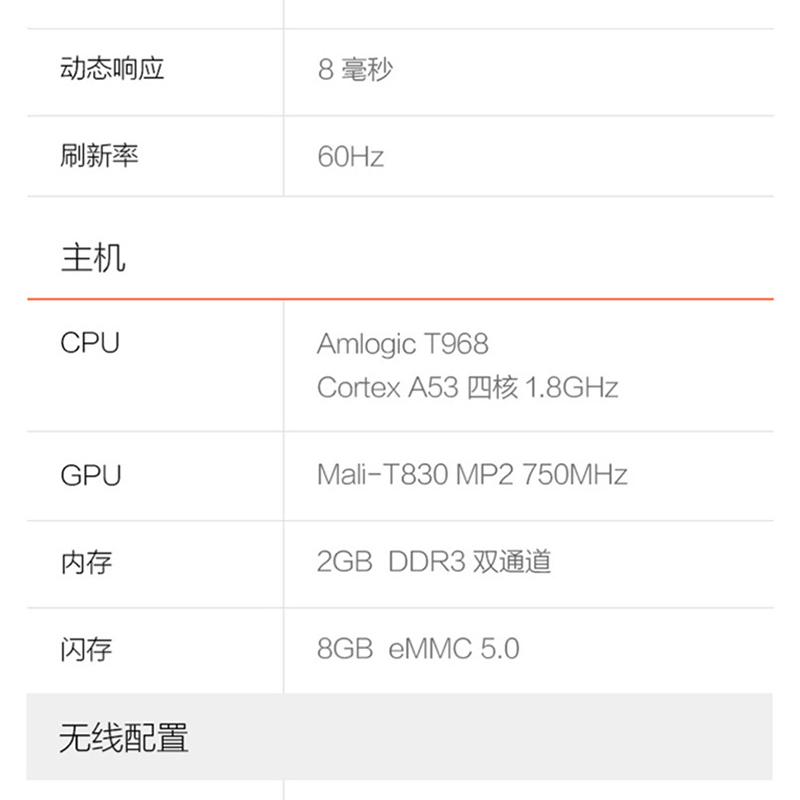This screenshot has height=800, width=800.
Task: Click the 内存 row label
Action: pos(86,562)
